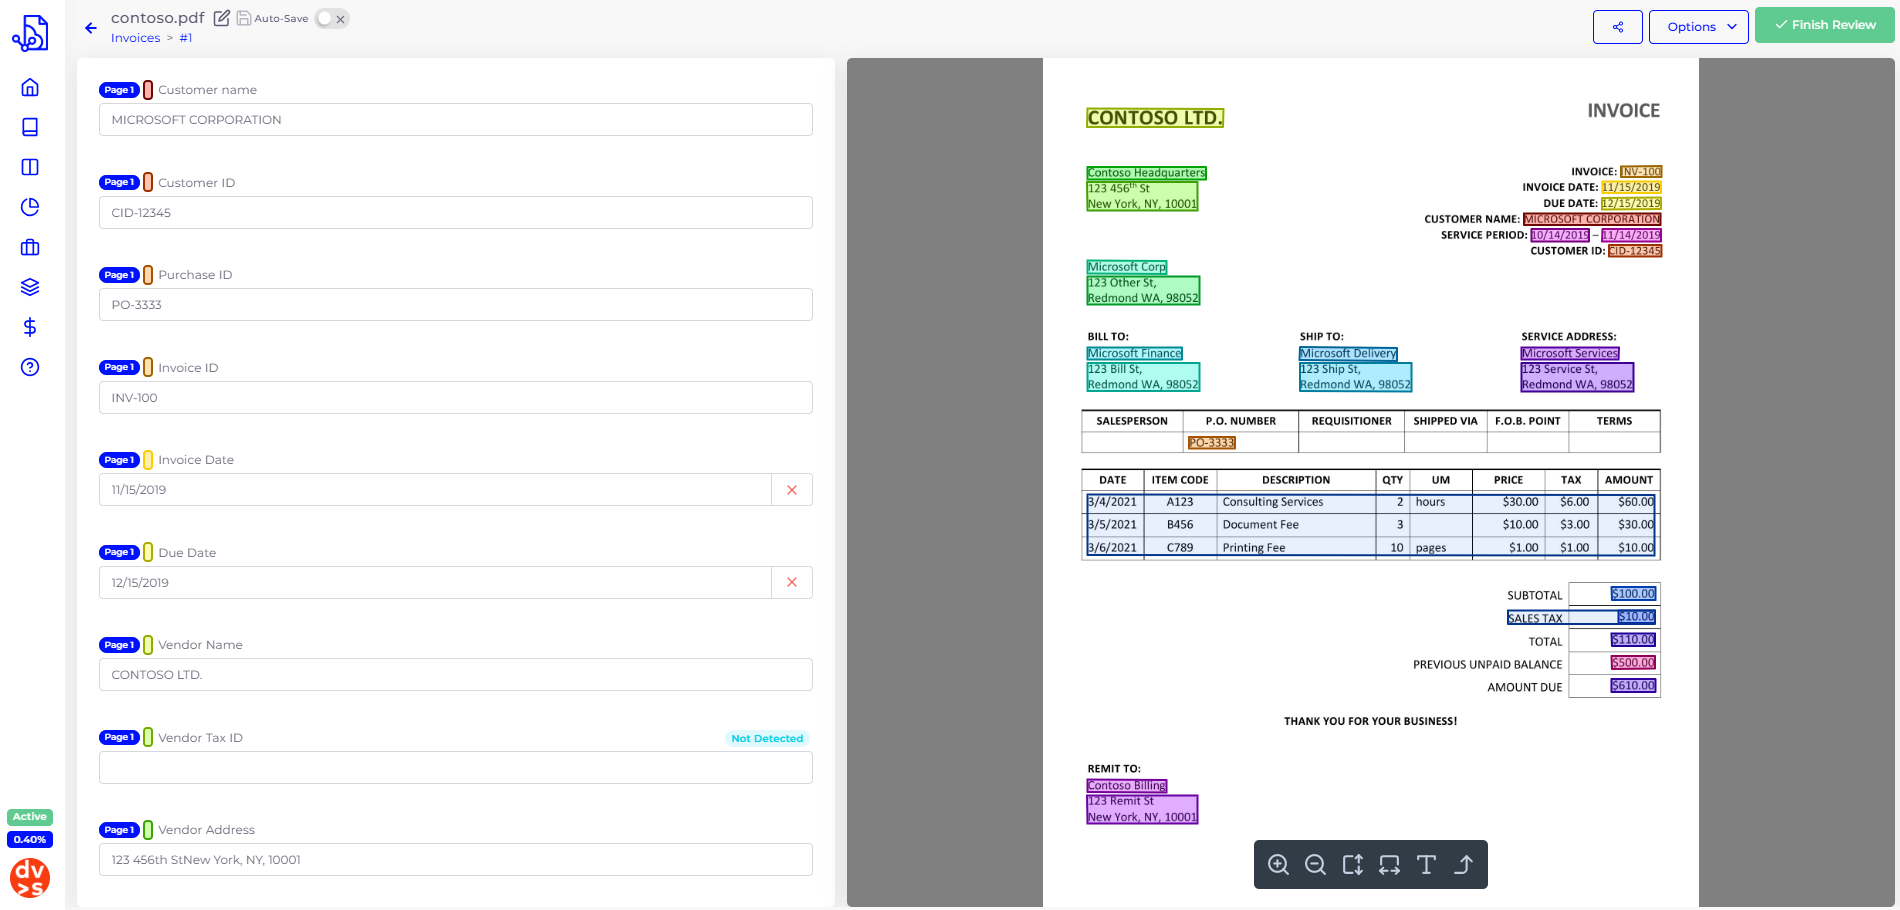Click the share icon button
This screenshot has width=1900, height=910.
[1617, 27]
